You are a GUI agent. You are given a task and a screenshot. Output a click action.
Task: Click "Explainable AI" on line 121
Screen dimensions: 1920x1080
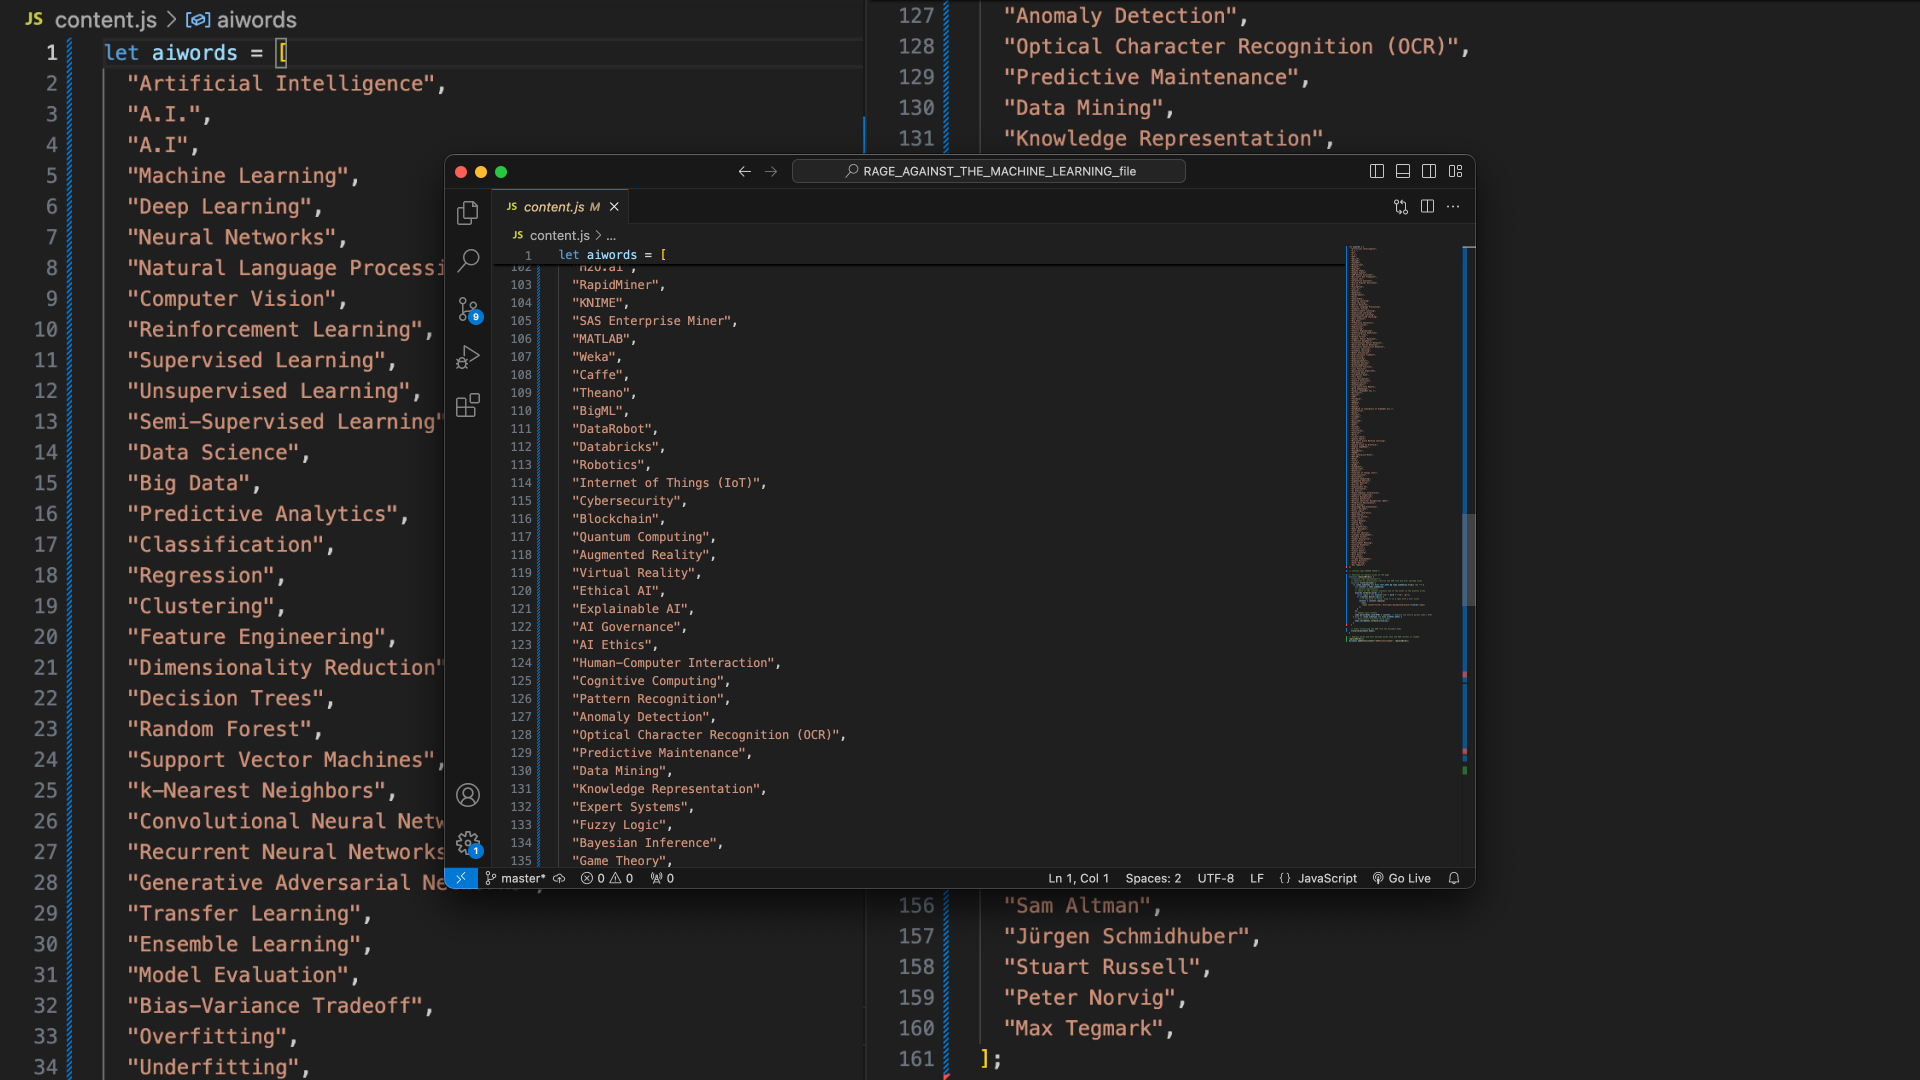coord(629,609)
